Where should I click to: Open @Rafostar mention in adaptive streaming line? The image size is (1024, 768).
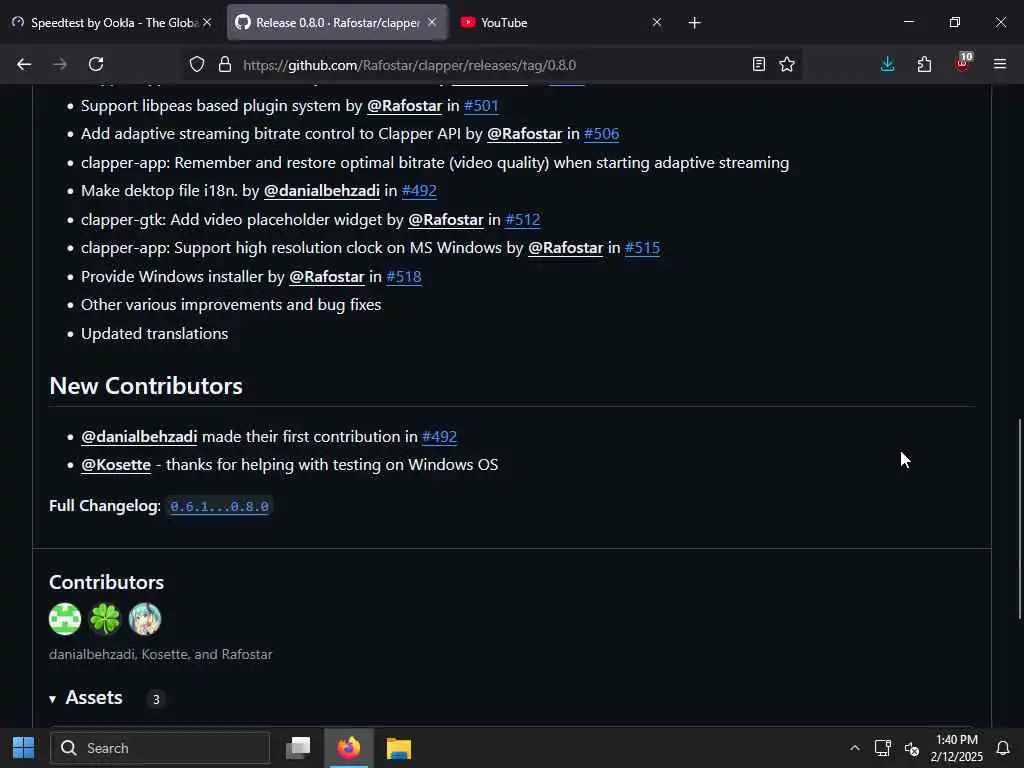click(x=524, y=134)
